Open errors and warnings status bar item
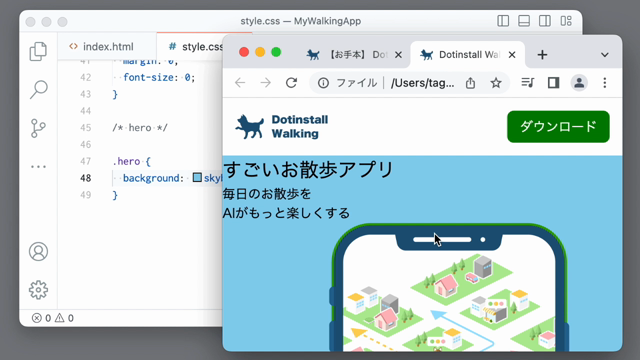 [x=53, y=318]
